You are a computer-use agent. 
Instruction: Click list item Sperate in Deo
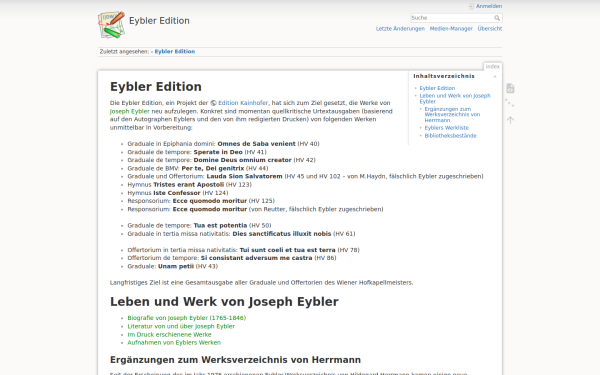[x=197, y=152]
